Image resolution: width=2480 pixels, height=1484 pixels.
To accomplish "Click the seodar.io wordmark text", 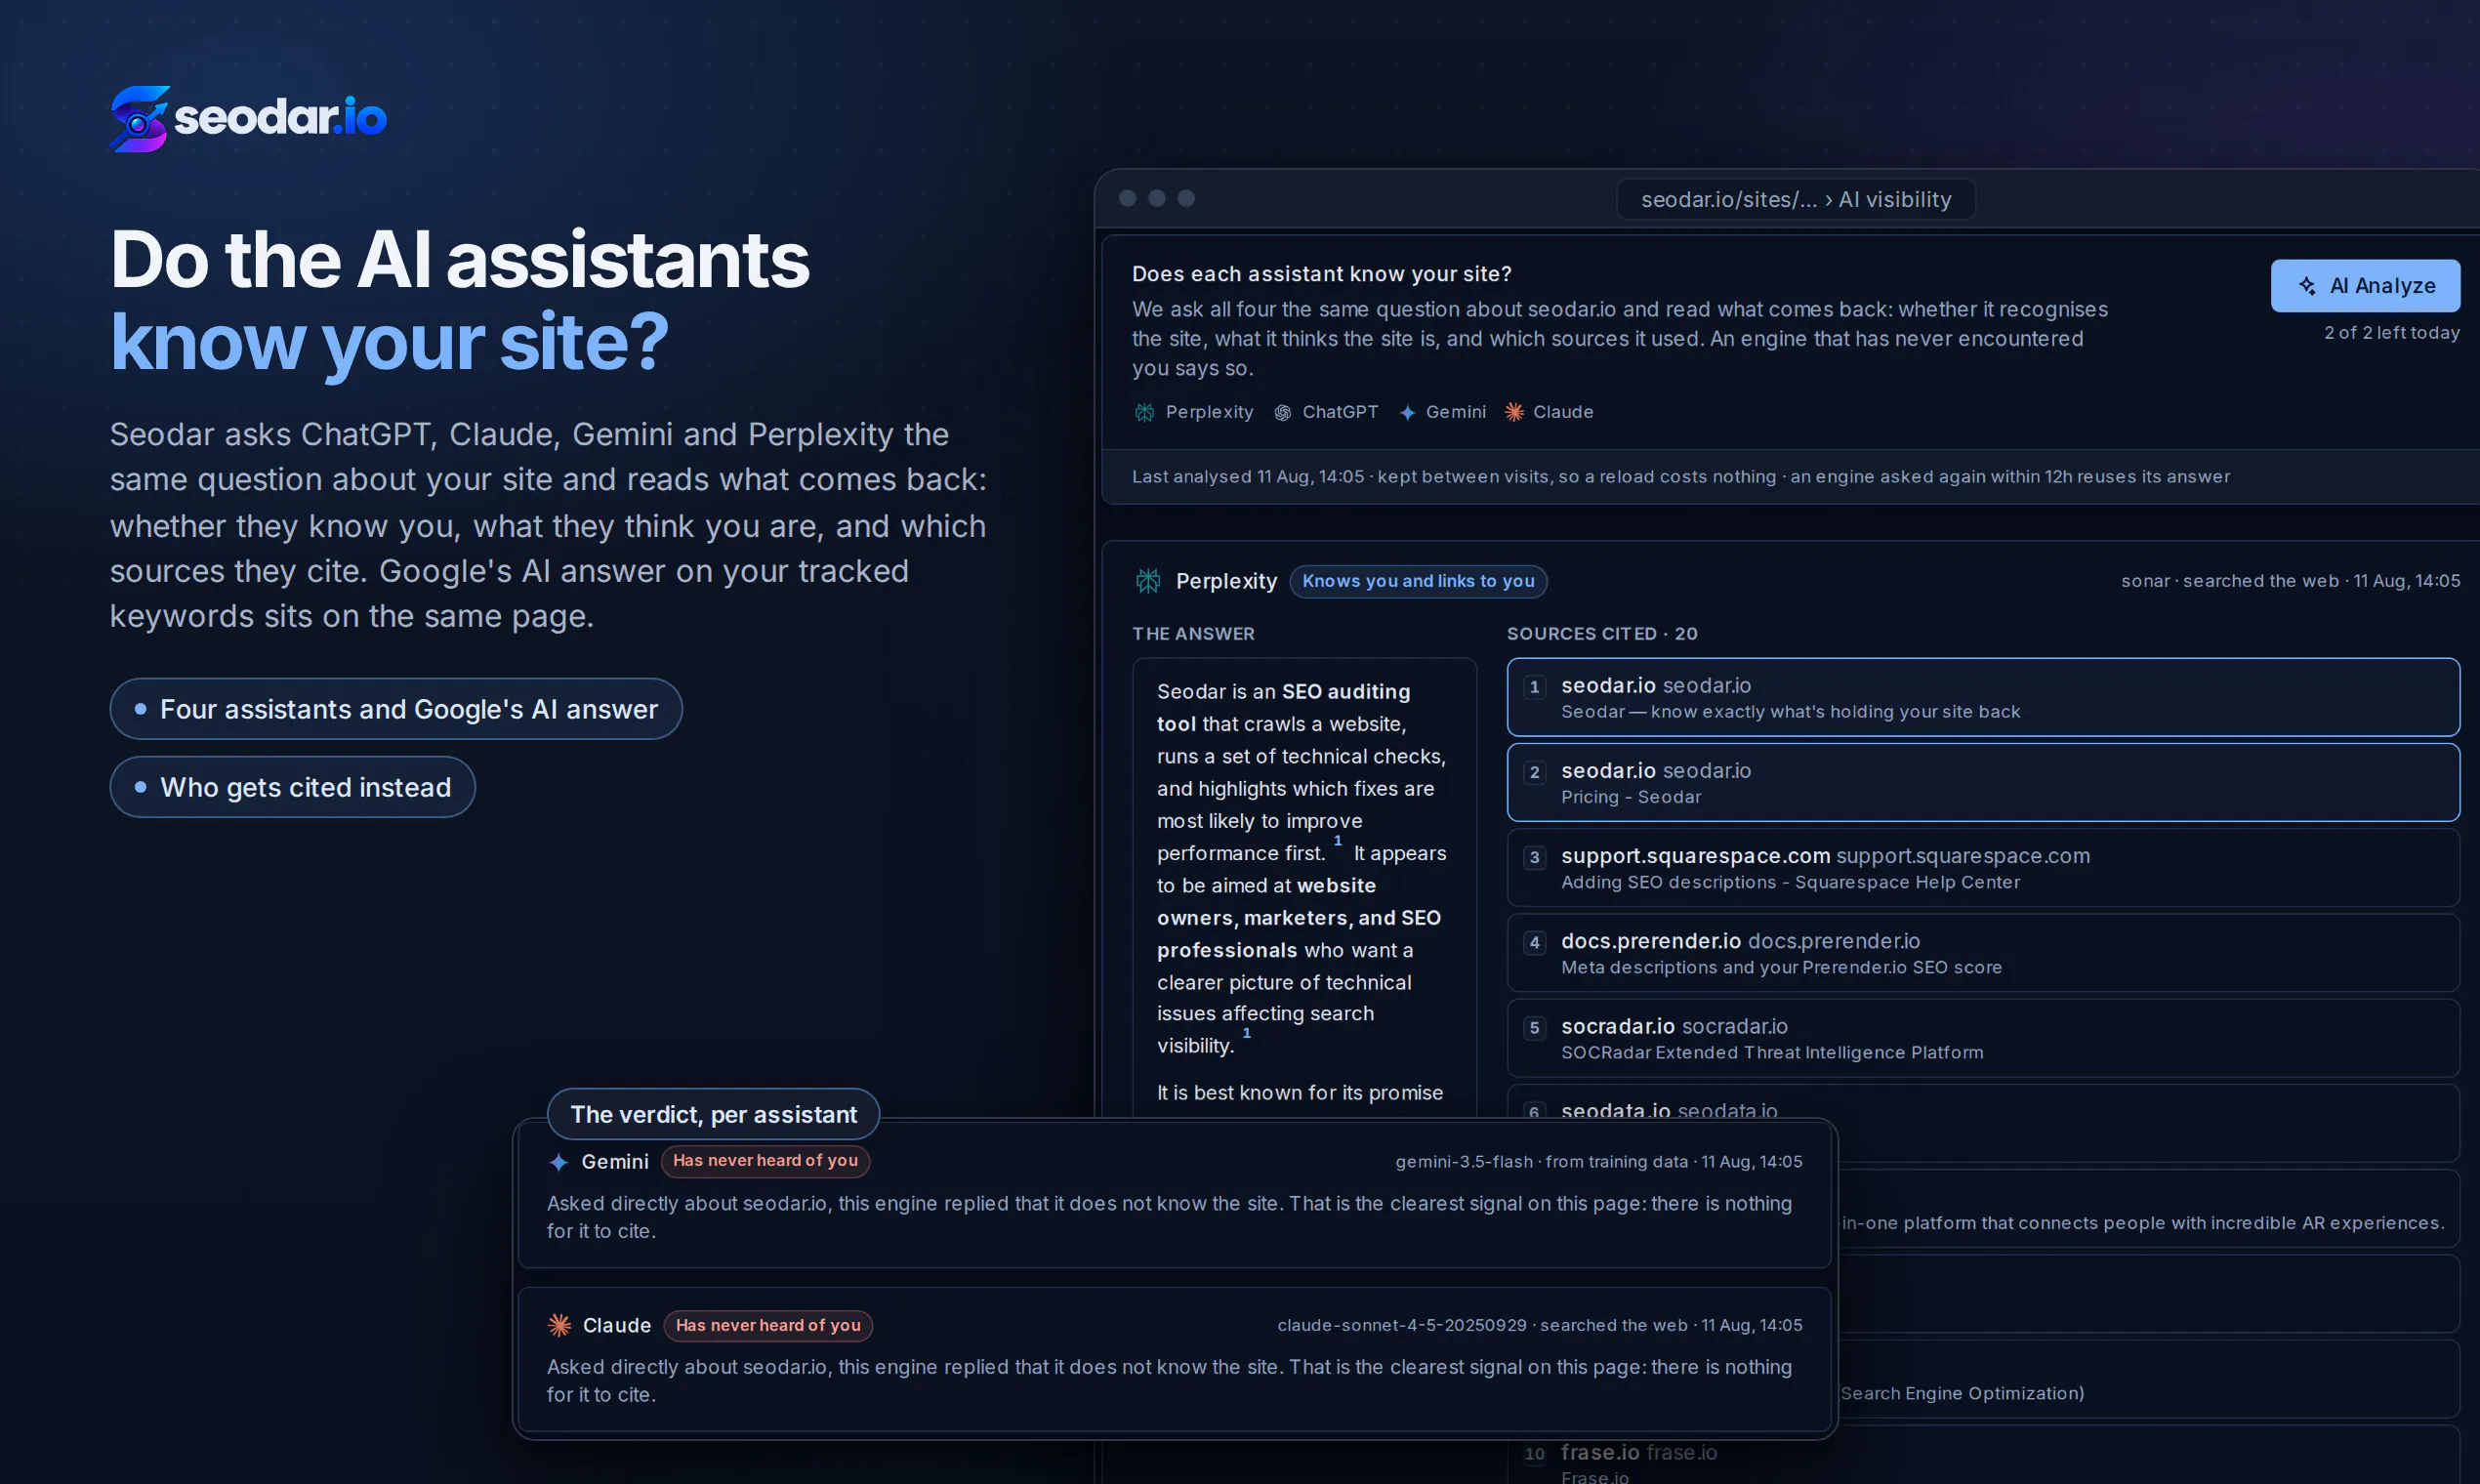I will [280, 117].
